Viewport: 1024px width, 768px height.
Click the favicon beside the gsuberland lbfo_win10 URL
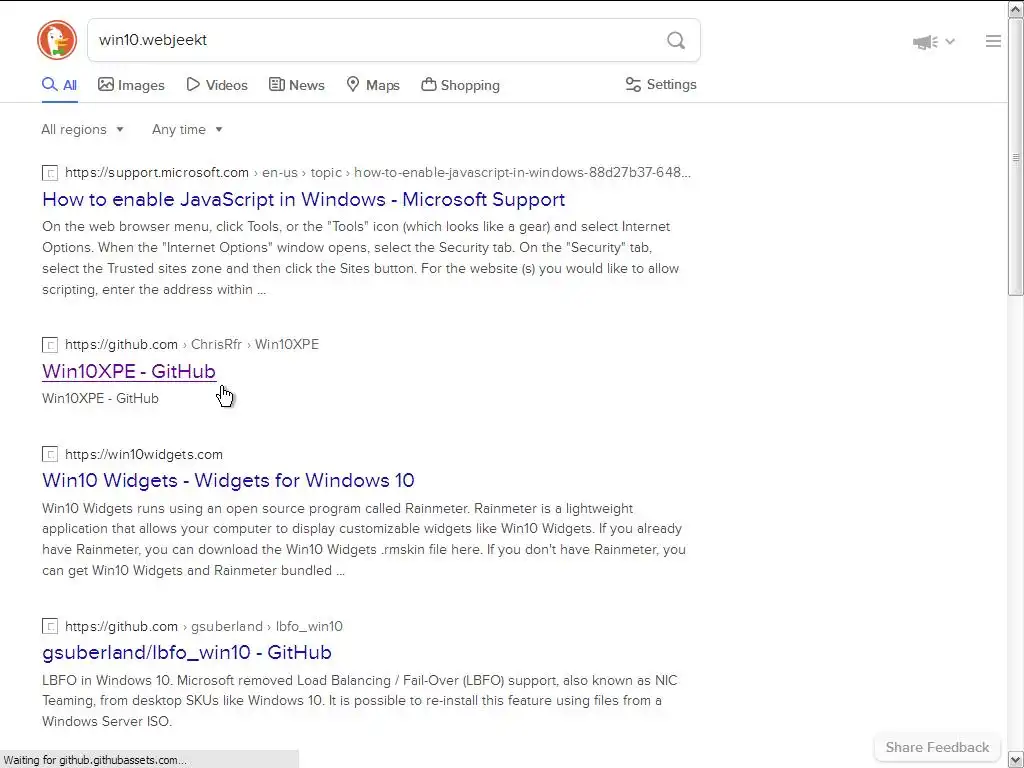point(50,627)
